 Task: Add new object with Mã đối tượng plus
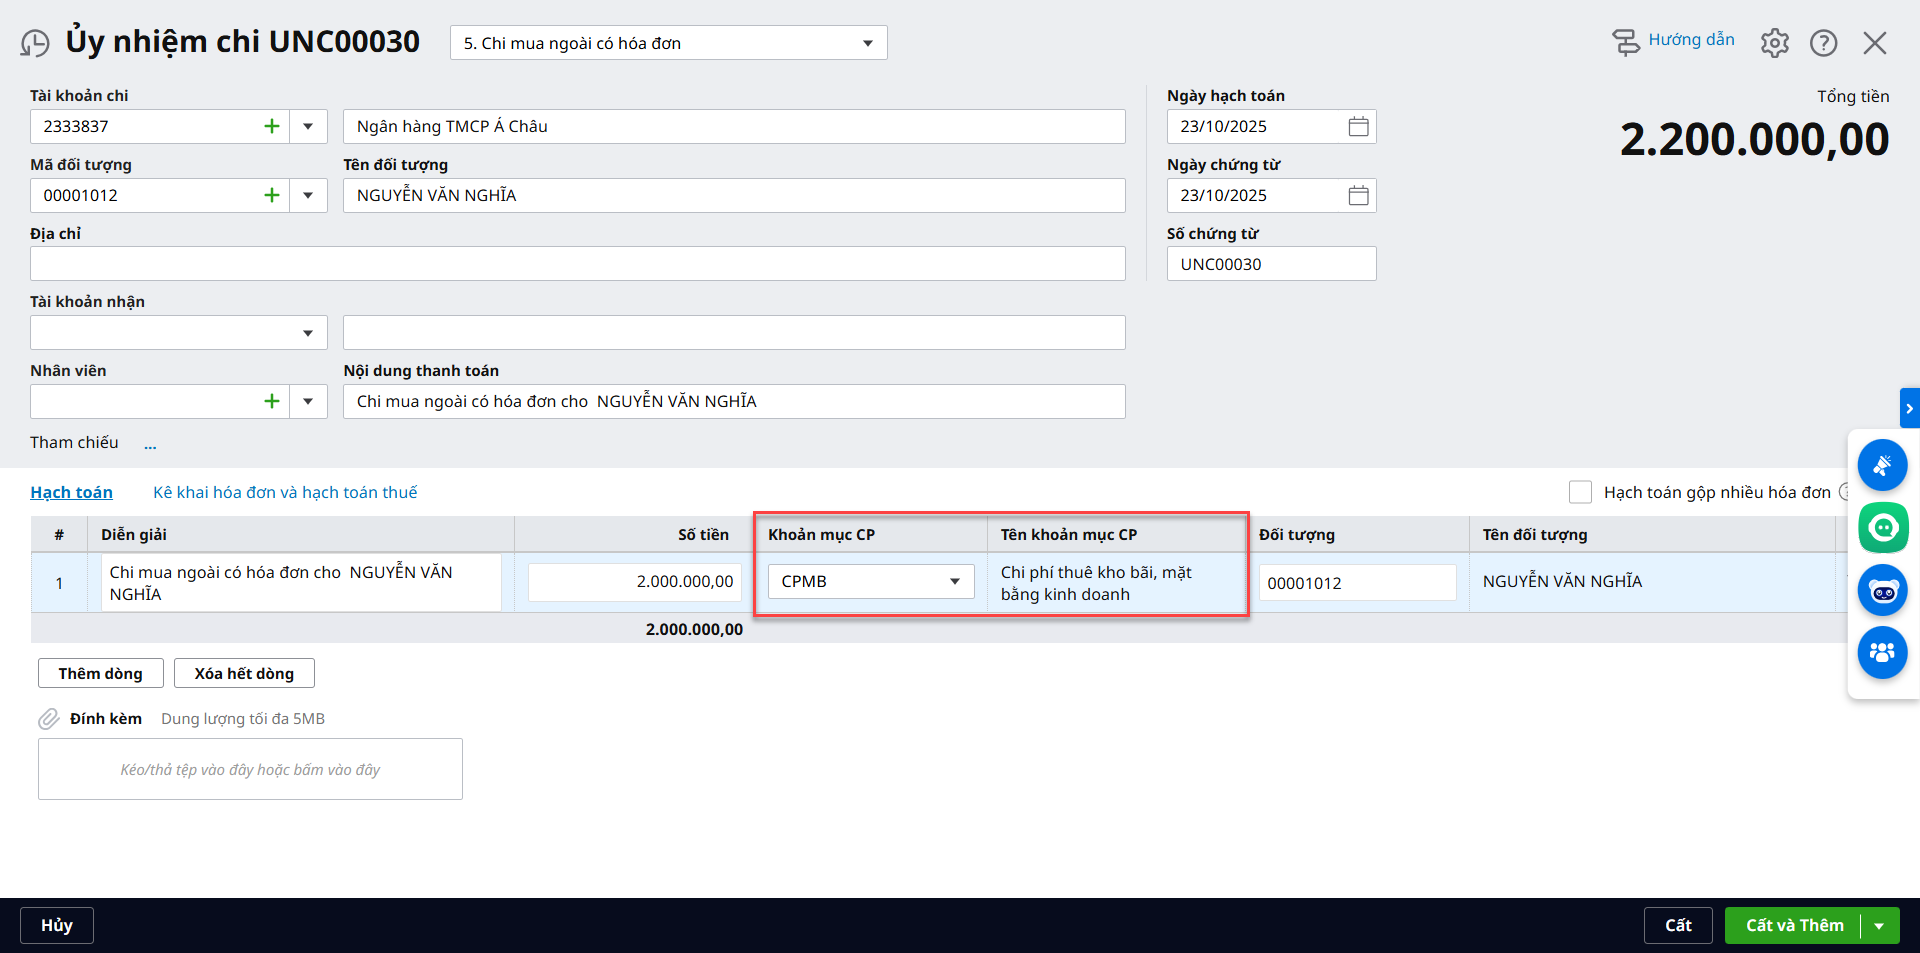[271, 195]
